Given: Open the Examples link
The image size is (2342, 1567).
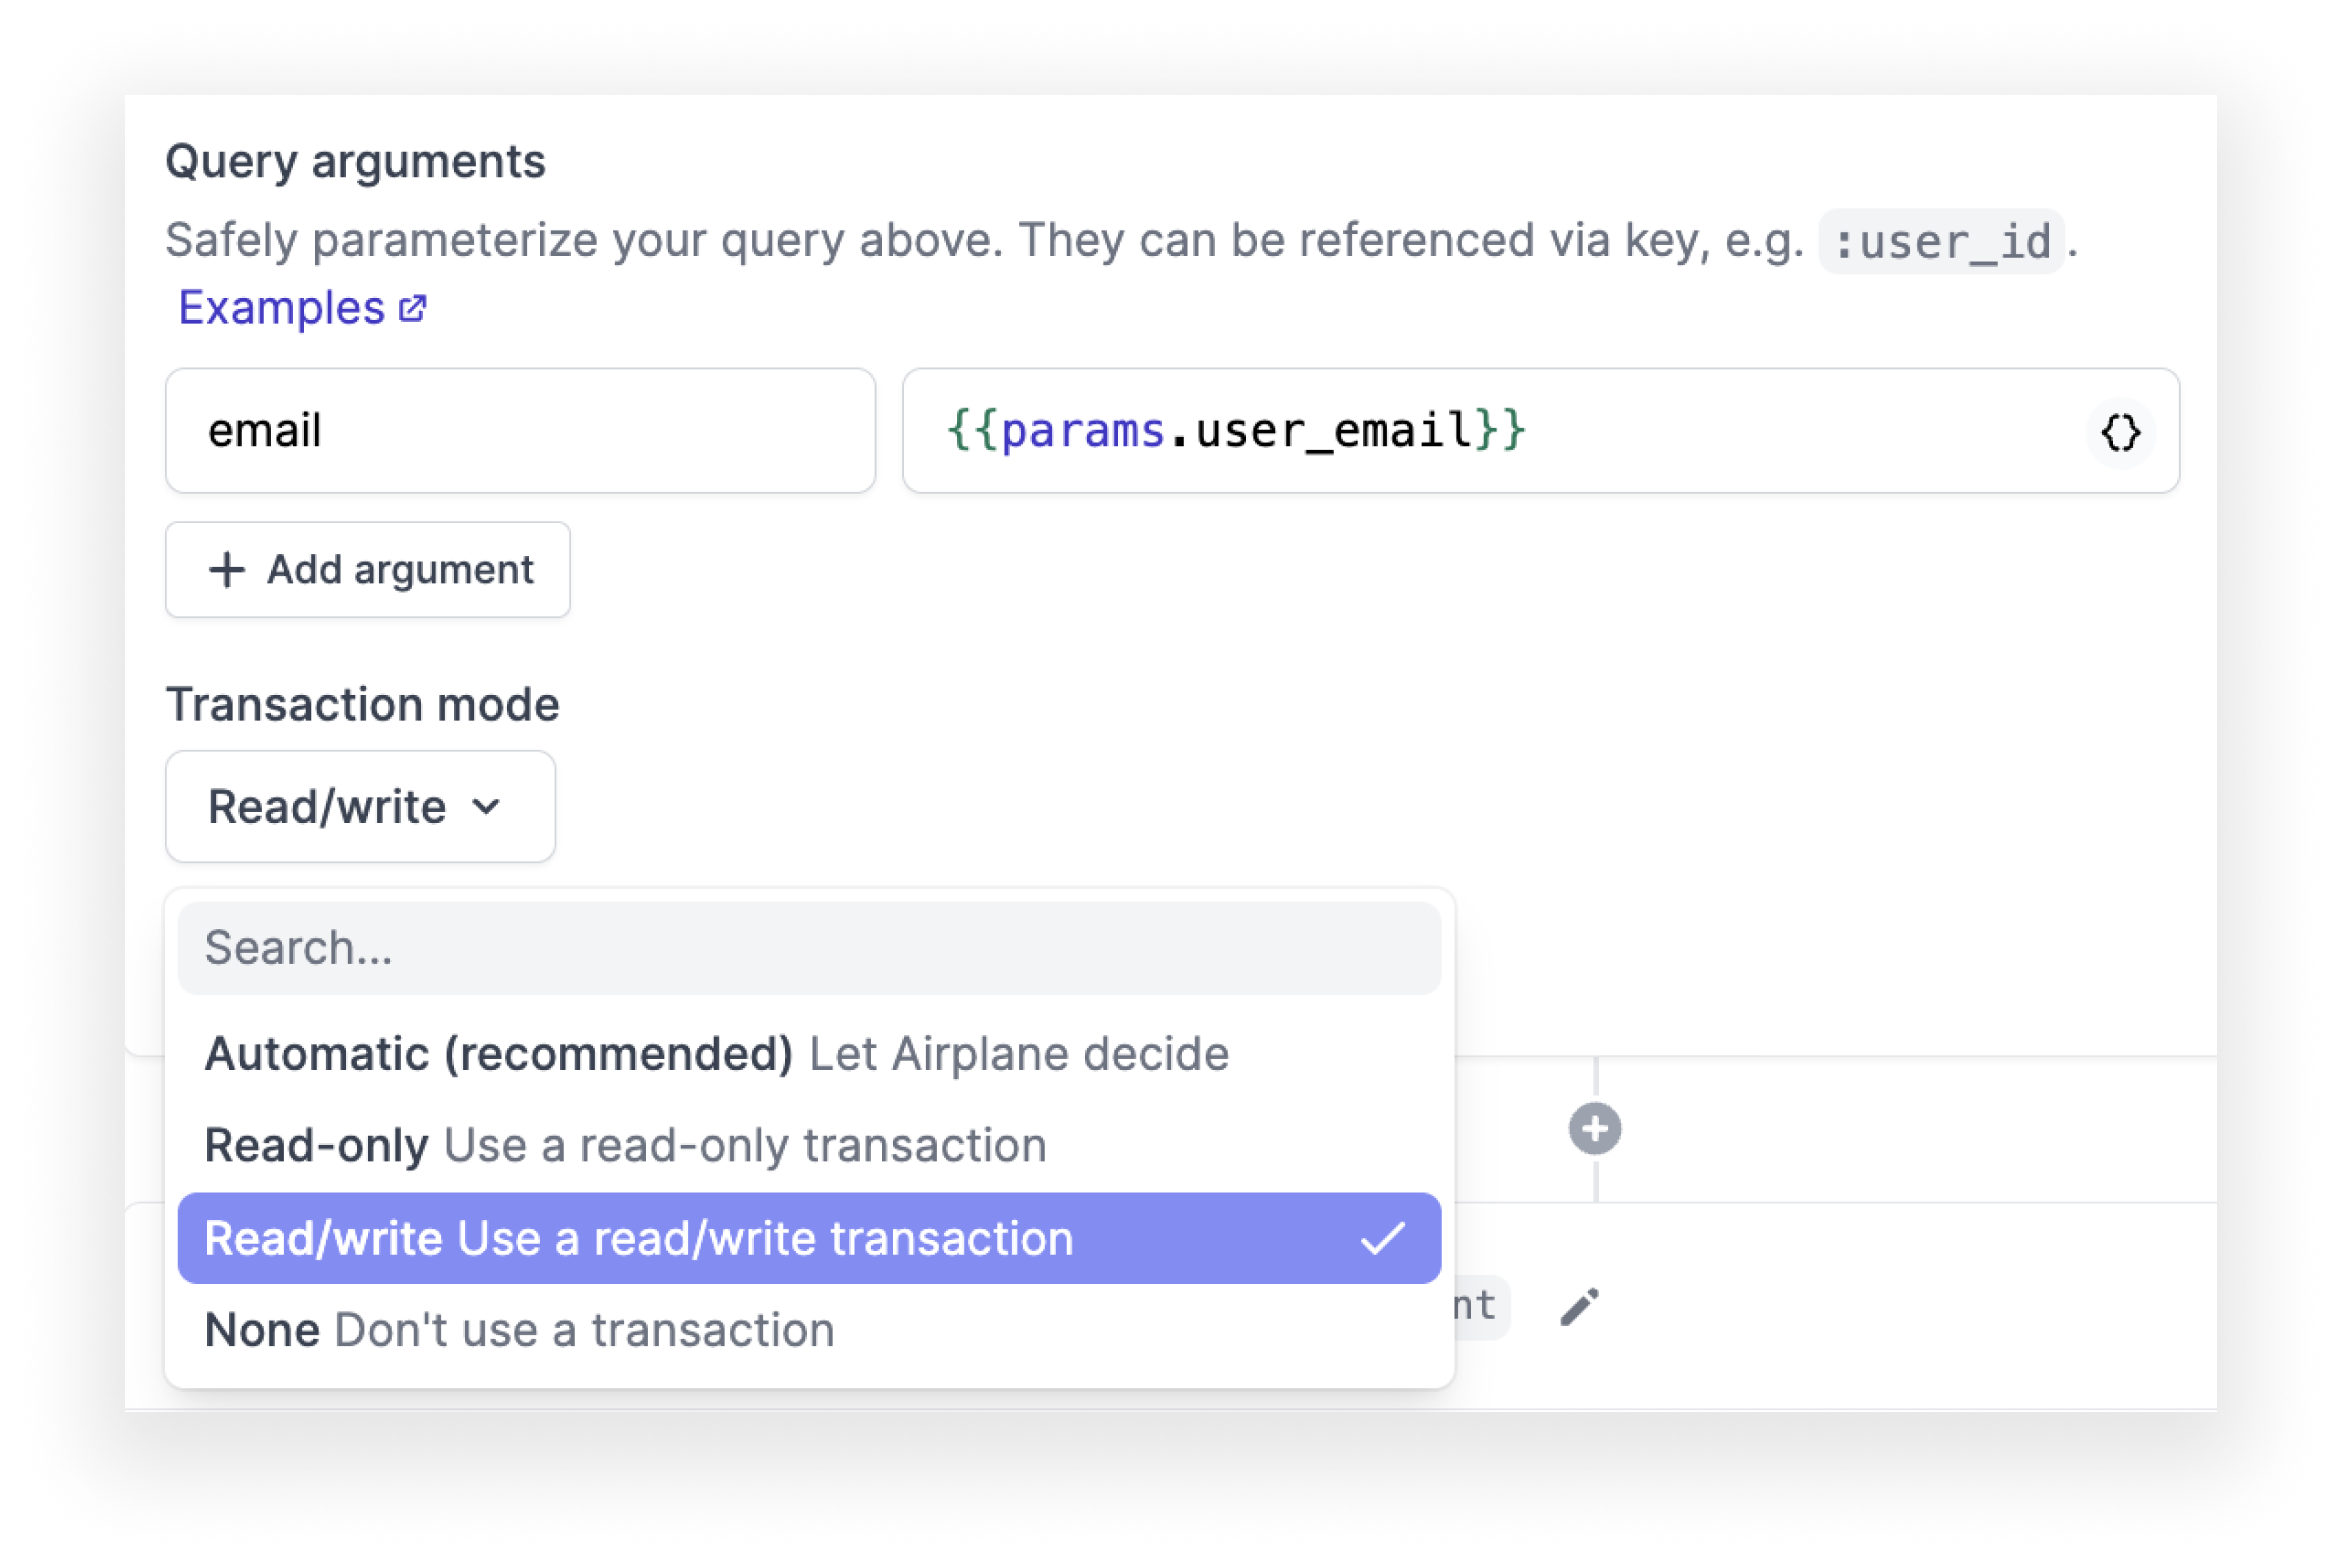Looking at the screenshot, I should [x=301, y=308].
